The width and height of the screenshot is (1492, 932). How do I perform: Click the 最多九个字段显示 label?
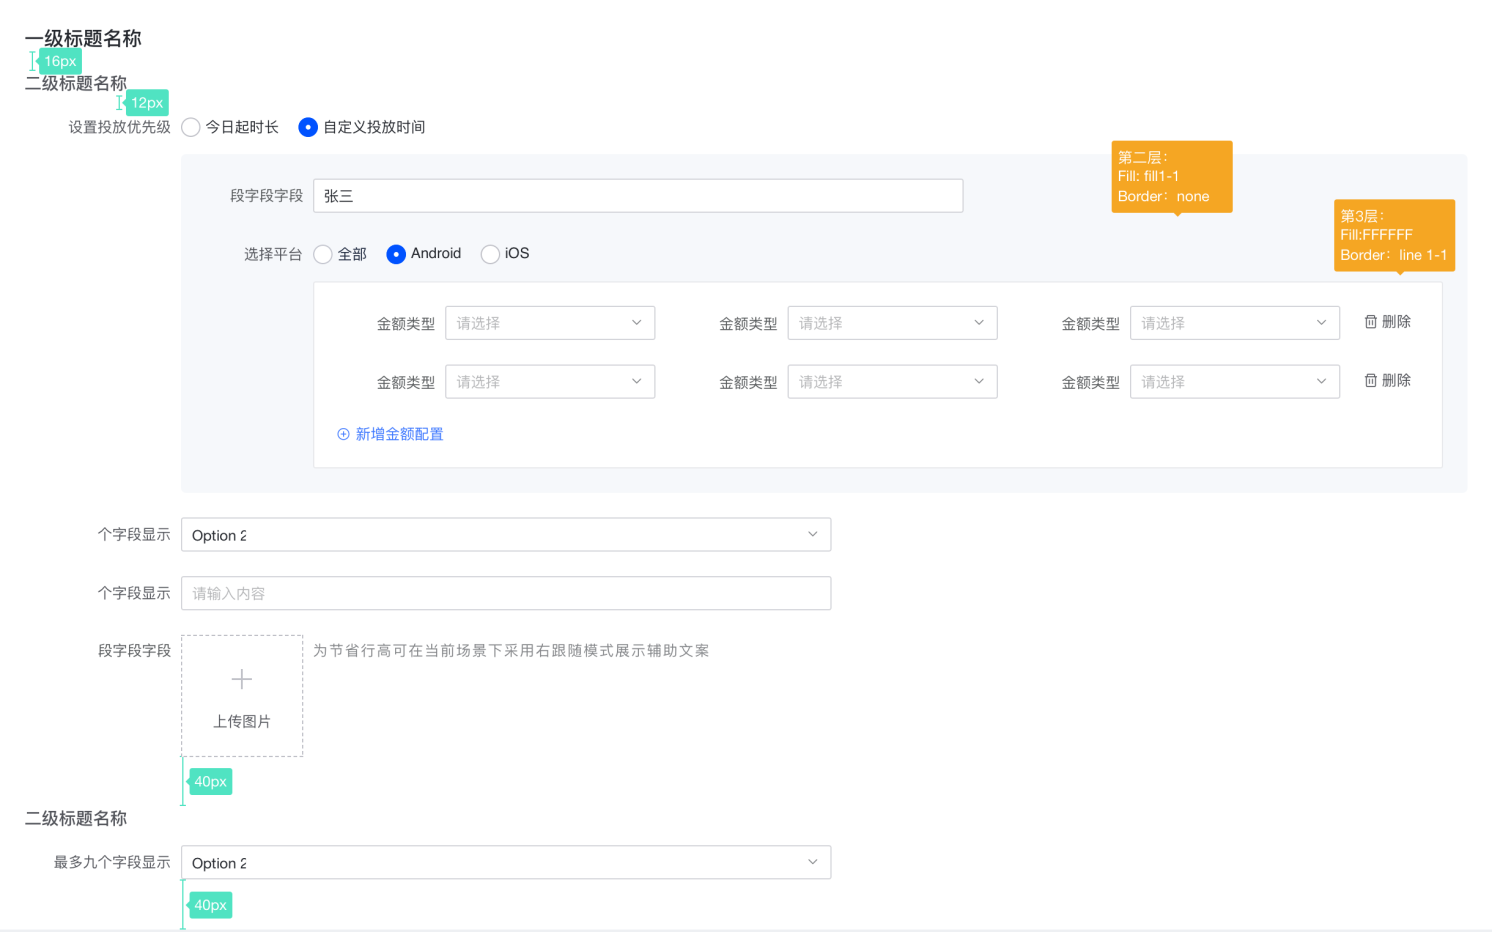click(x=112, y=862)
